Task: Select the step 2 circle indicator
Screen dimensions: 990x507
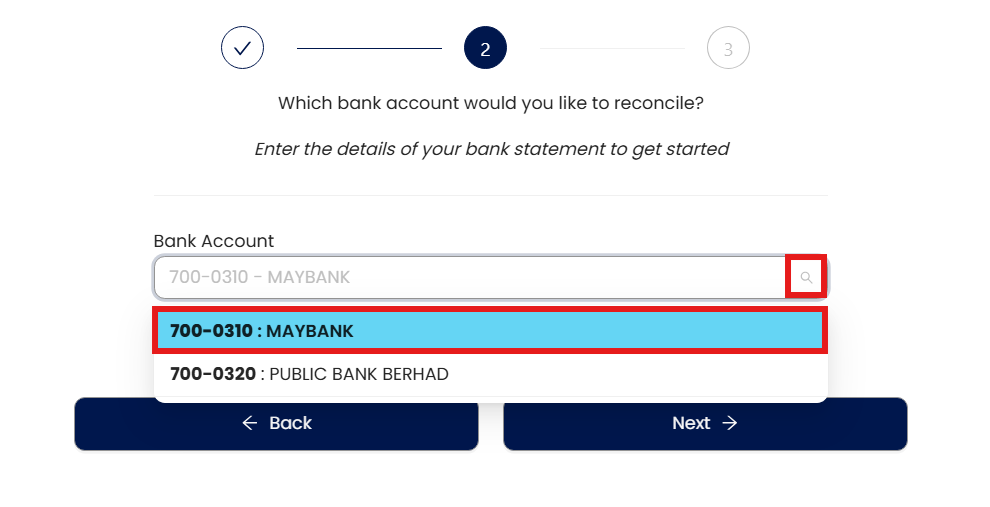Action: [485, 48]
